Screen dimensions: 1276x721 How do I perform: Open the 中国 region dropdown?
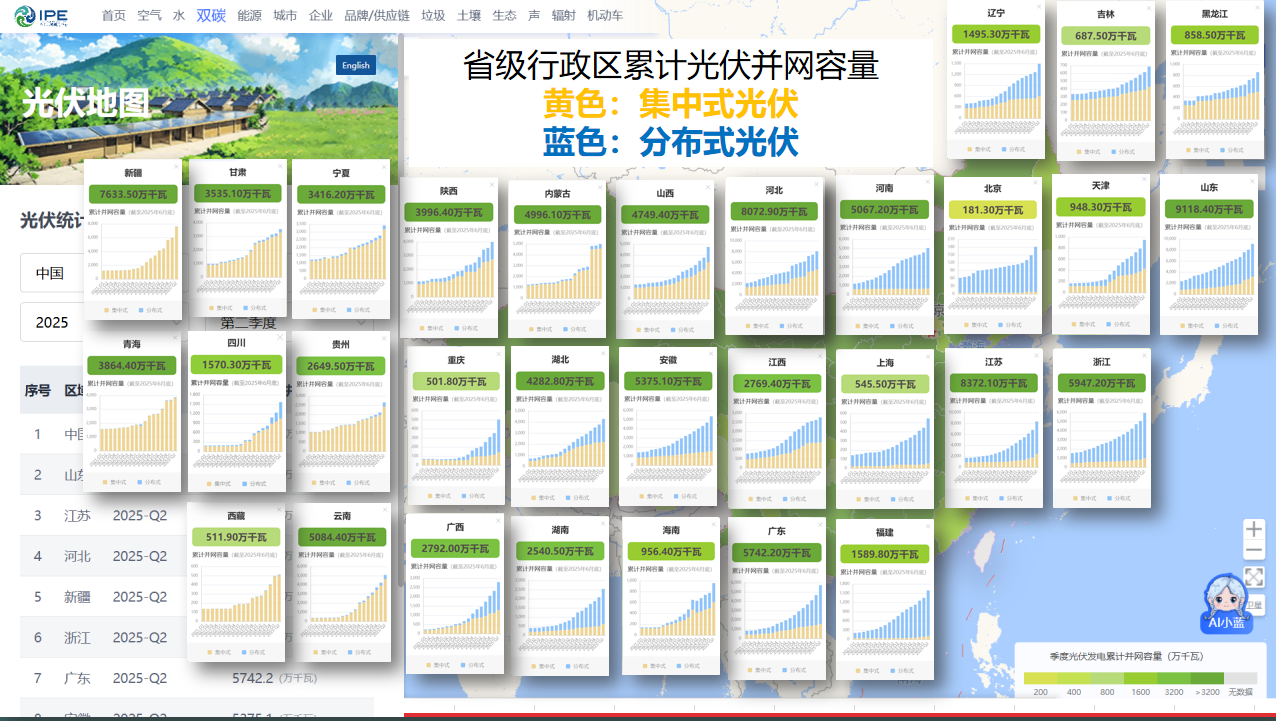click(x=100, y=273)
